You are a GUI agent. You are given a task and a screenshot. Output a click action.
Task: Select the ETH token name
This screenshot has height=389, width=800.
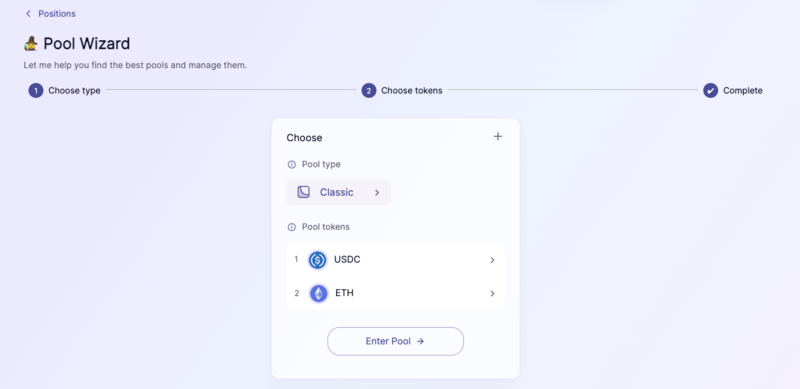[x=344, y=293]
